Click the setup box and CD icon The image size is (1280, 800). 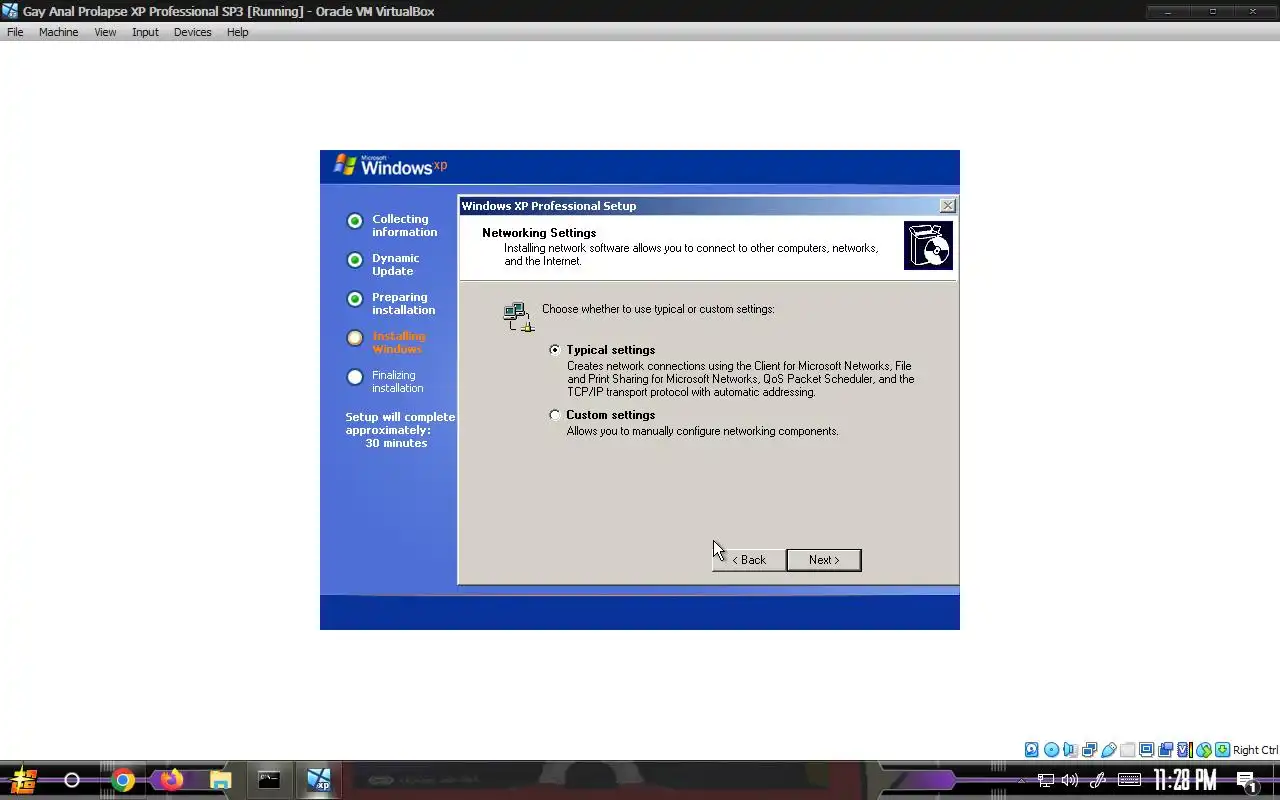pos(928,246)
